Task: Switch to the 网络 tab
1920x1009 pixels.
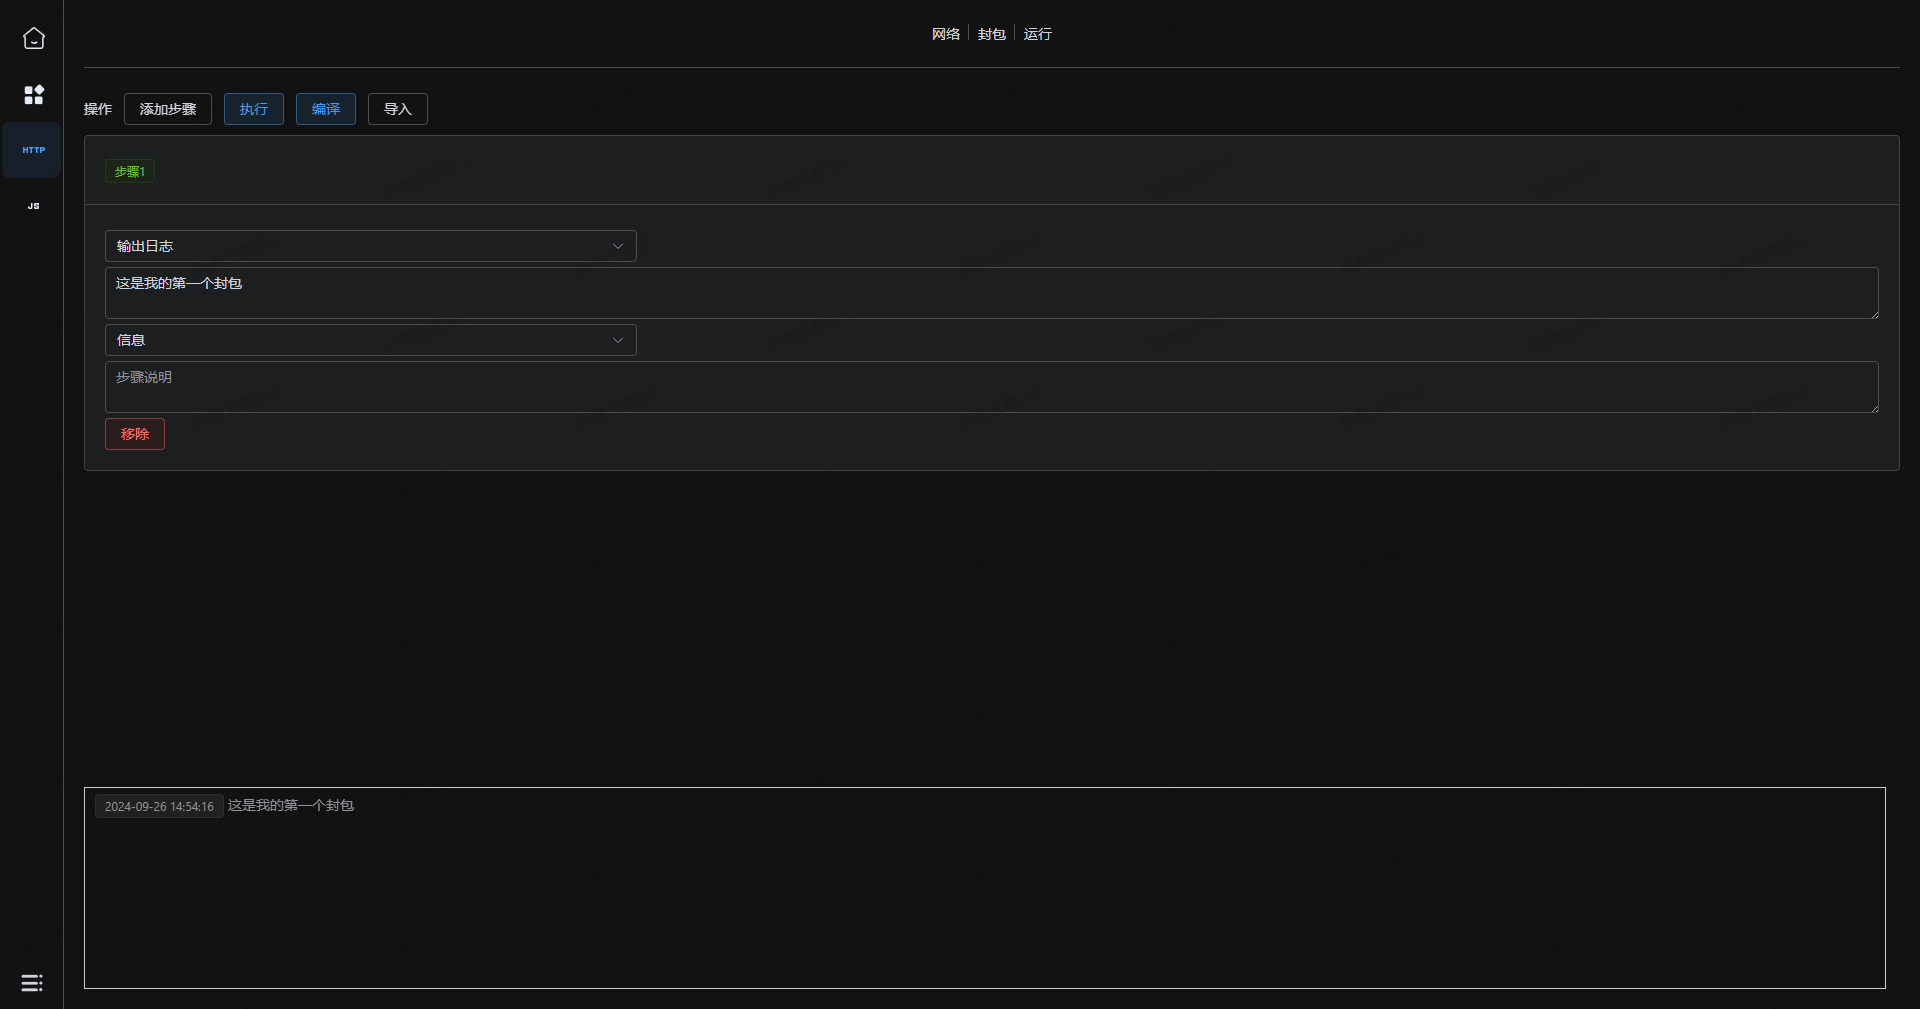Action: point(945,34)
